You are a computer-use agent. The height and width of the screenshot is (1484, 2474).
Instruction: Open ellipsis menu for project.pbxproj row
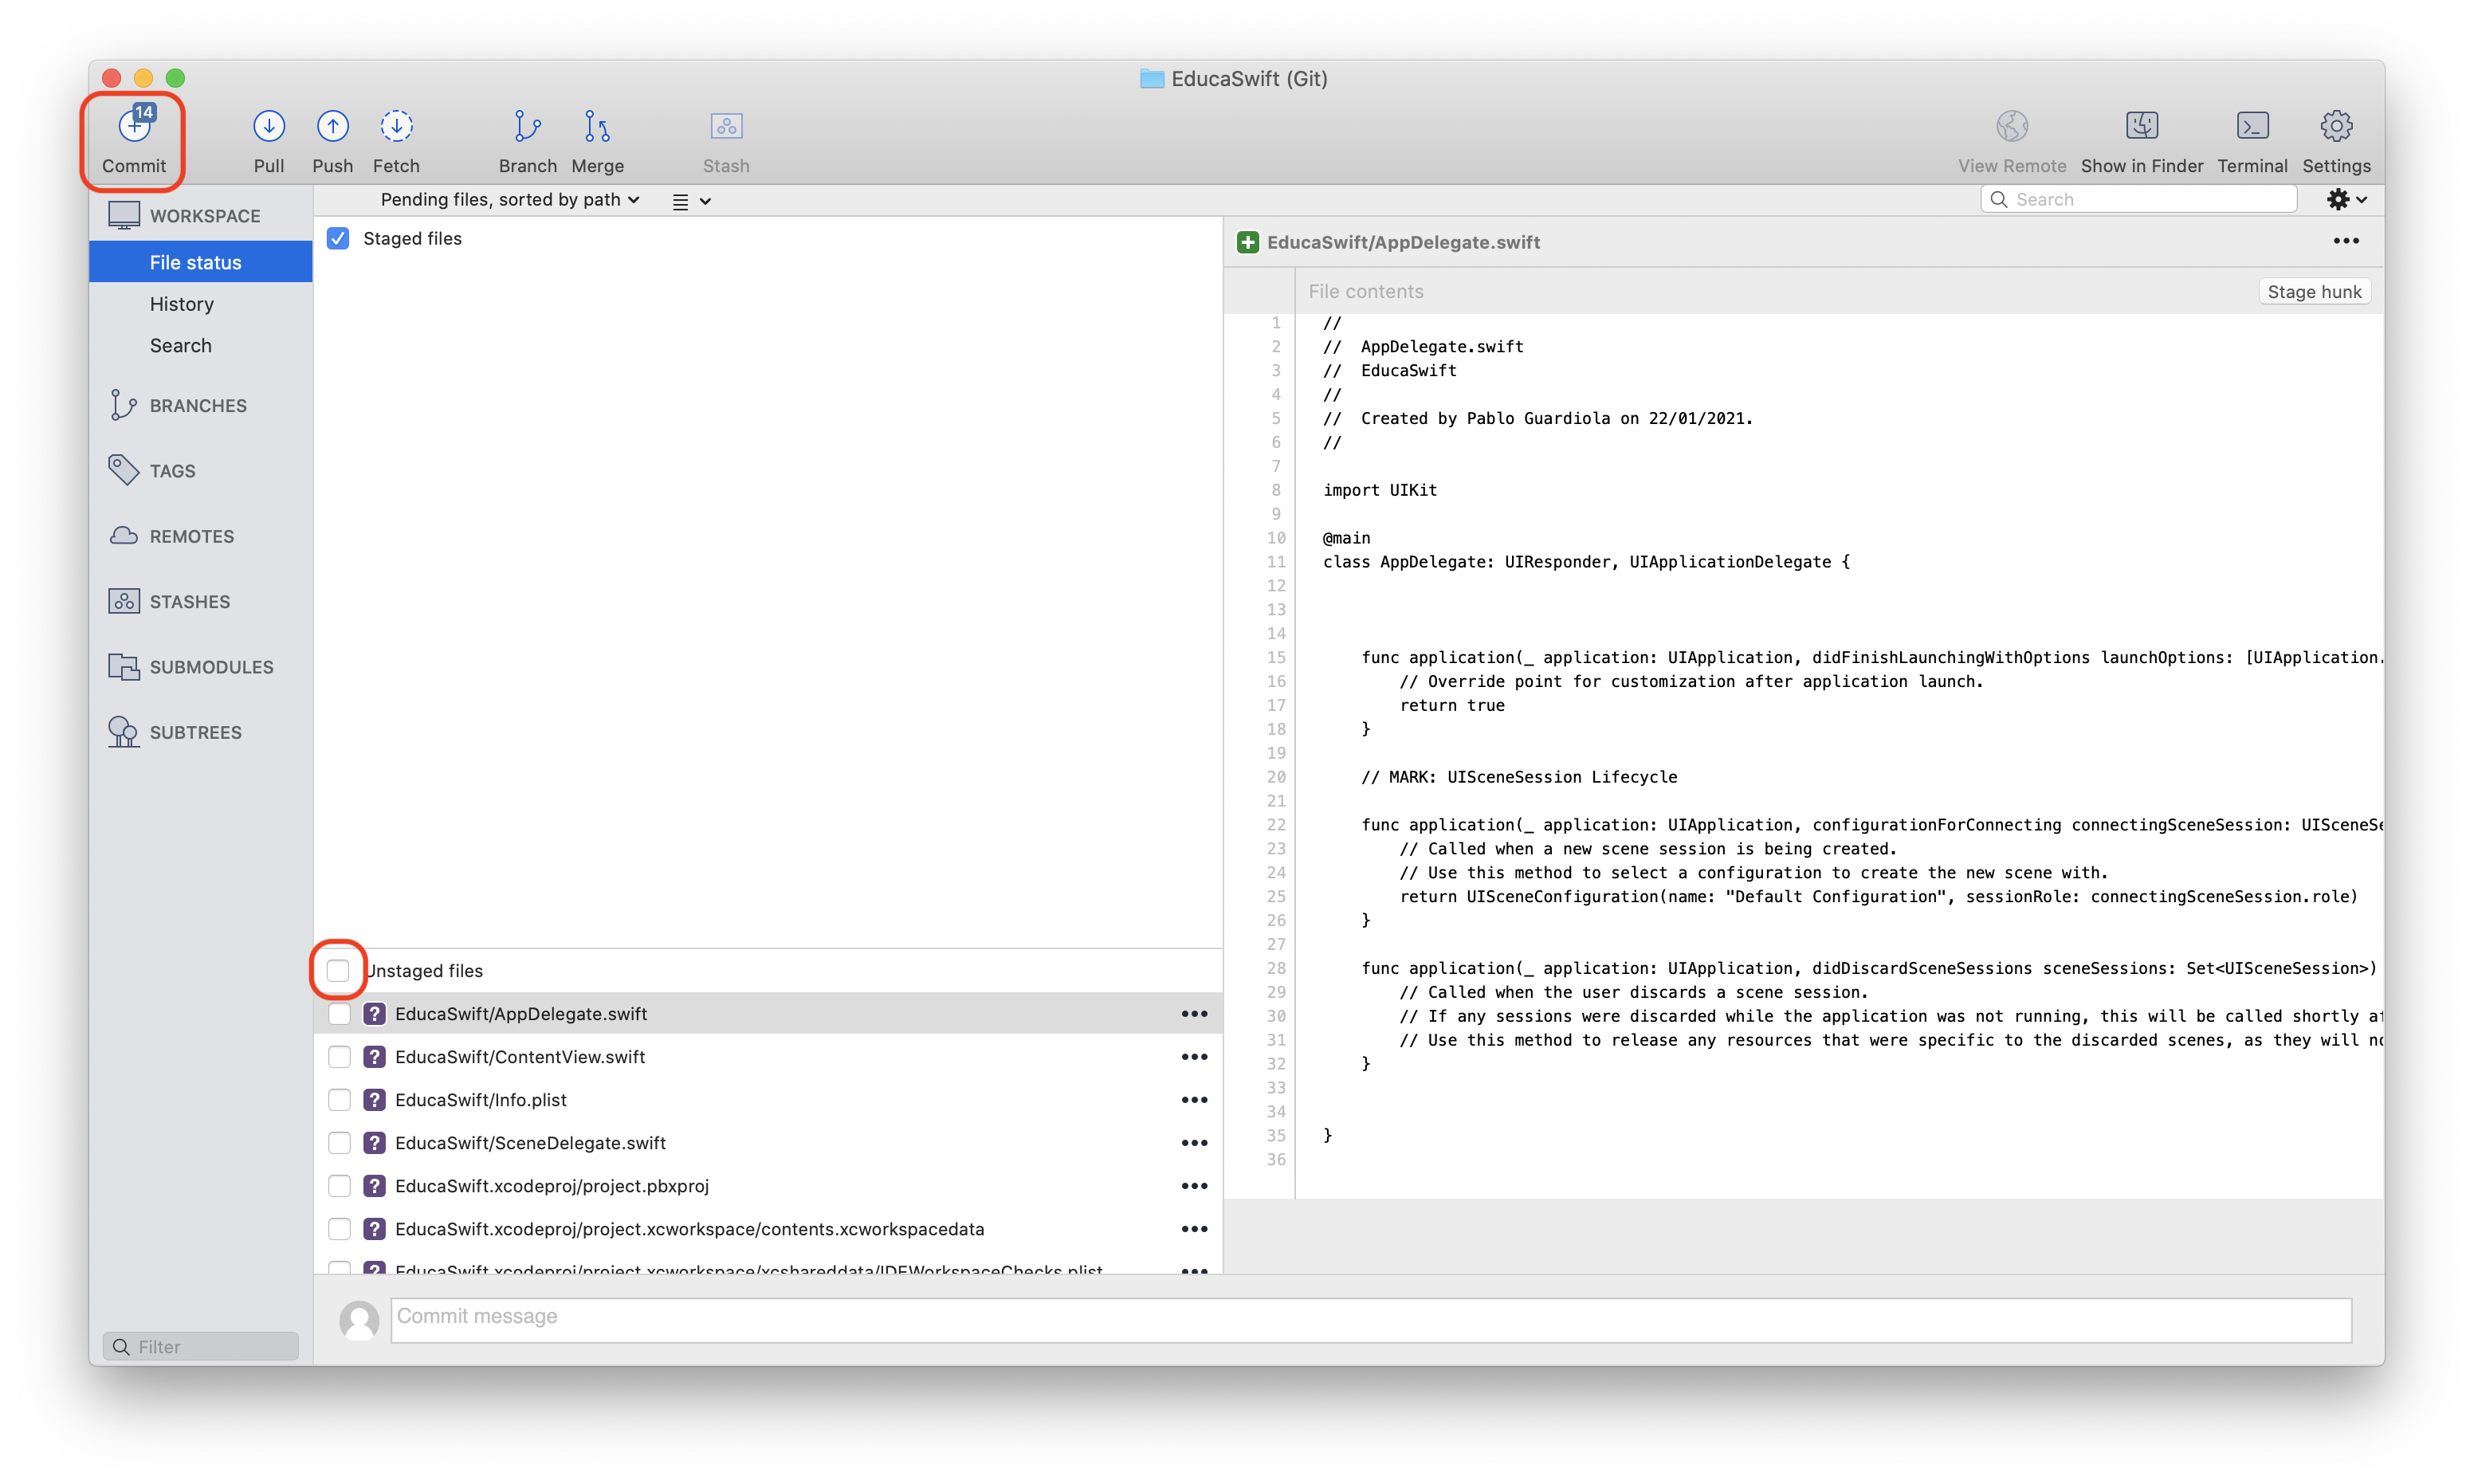click(x=1194, y=1185)
